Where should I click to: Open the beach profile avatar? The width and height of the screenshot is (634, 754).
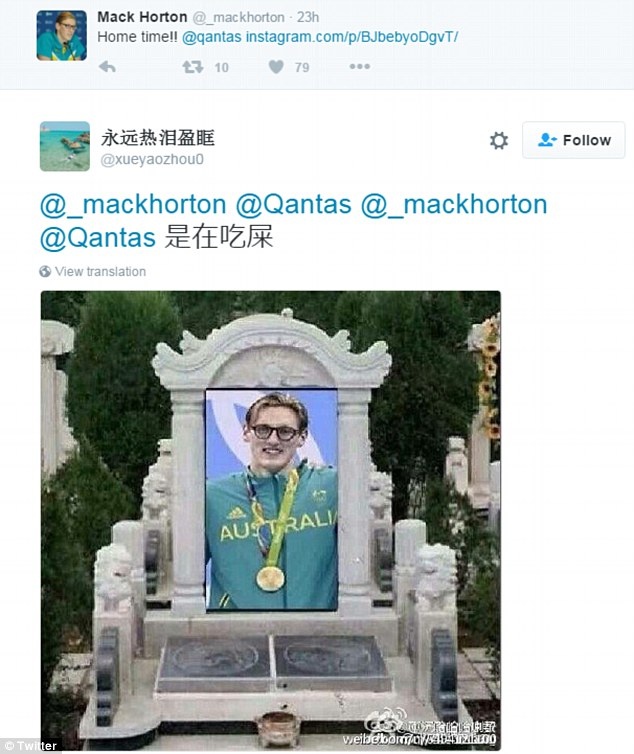pyautogui.click(x=65, y=146)
